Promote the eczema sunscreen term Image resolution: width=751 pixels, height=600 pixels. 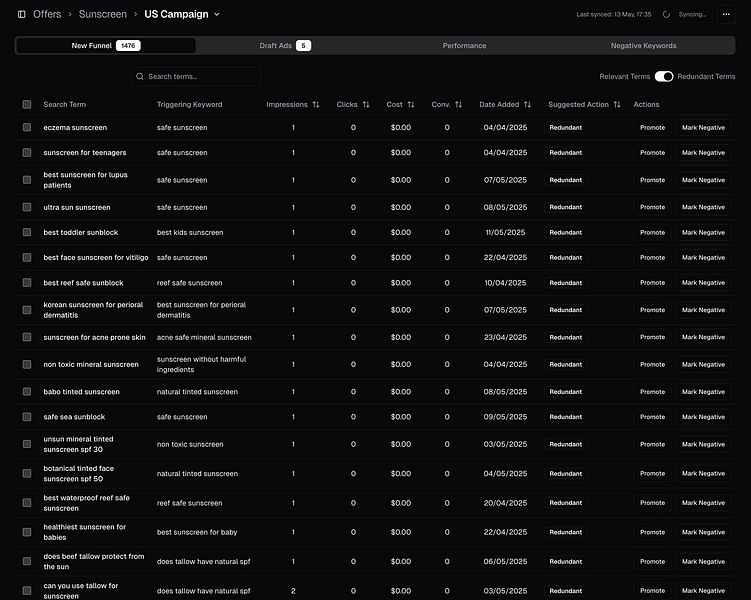click(x=652, y=127)
